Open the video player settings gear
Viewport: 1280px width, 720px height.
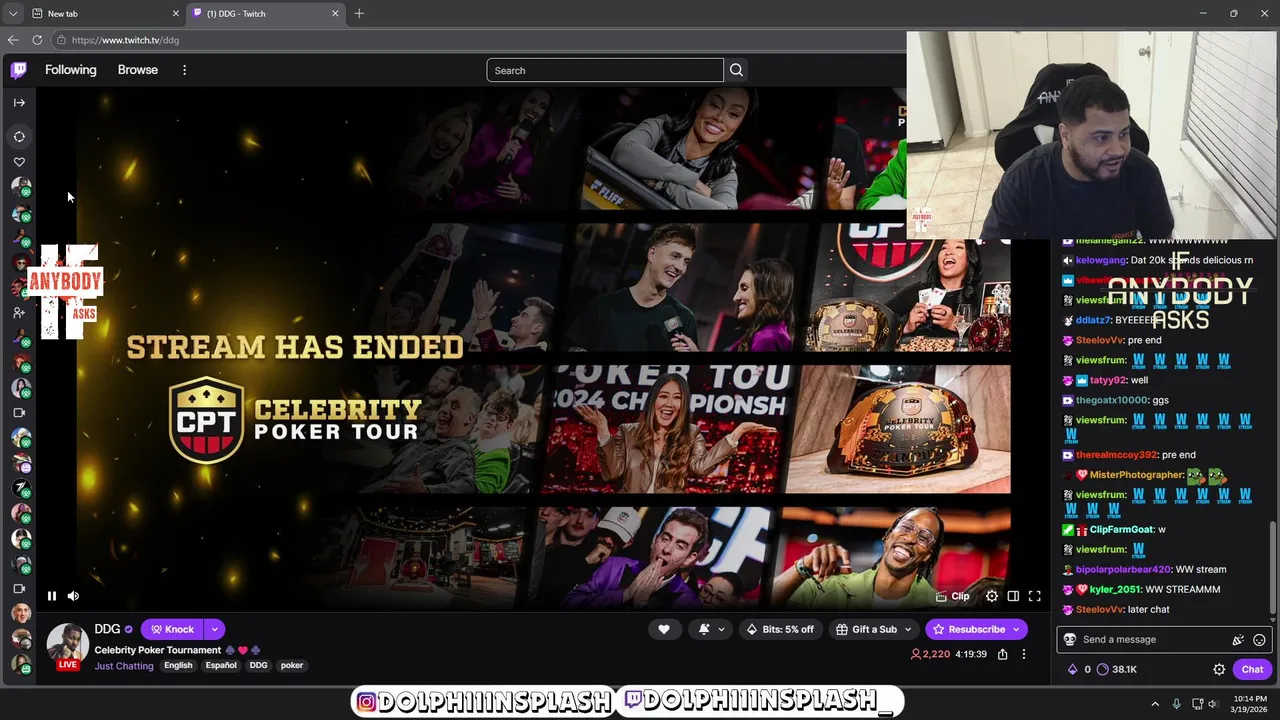(992, 596)
